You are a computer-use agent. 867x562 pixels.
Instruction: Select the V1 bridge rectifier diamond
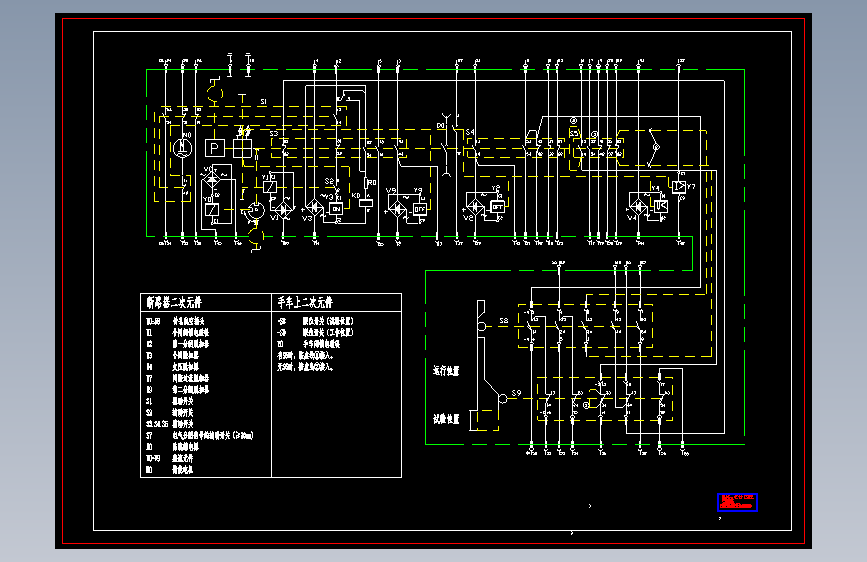284,210
